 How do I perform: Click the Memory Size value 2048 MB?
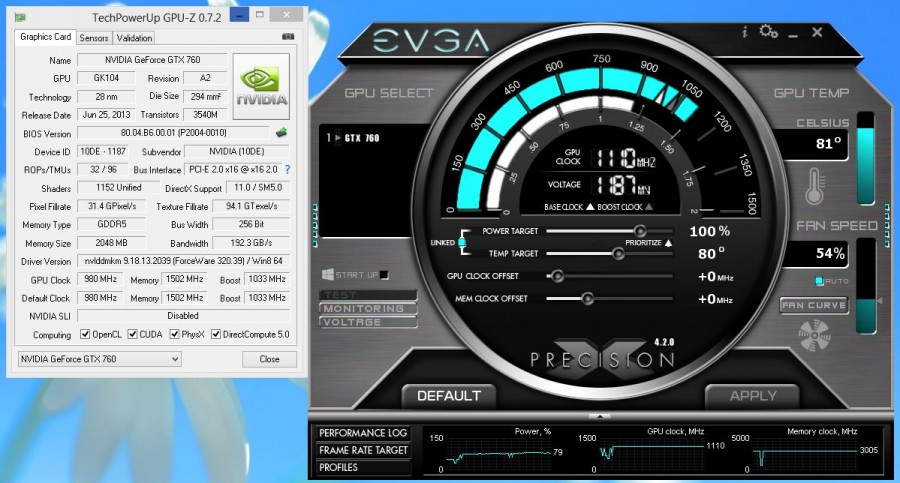coord(111,243)
